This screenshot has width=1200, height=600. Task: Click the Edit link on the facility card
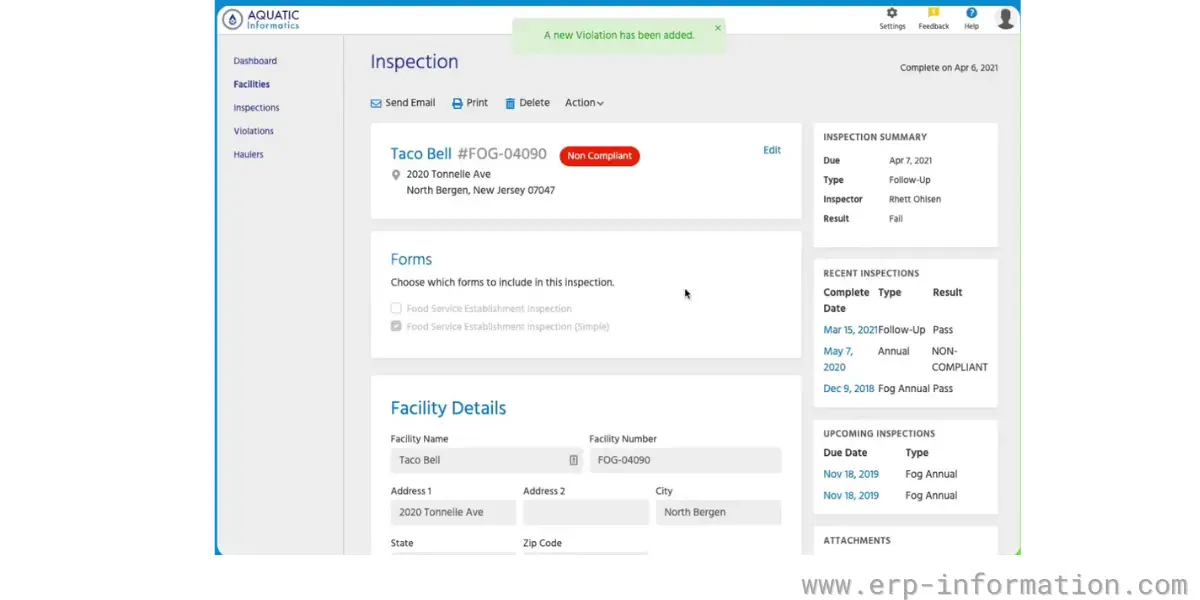tap(772, 150)
